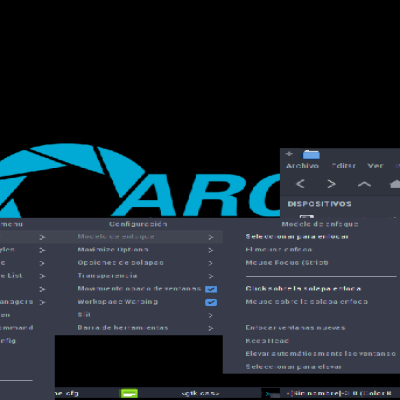Click the 'nfig' entry in left menu
Screen dimensions: 400x400
tap(8, 341)
